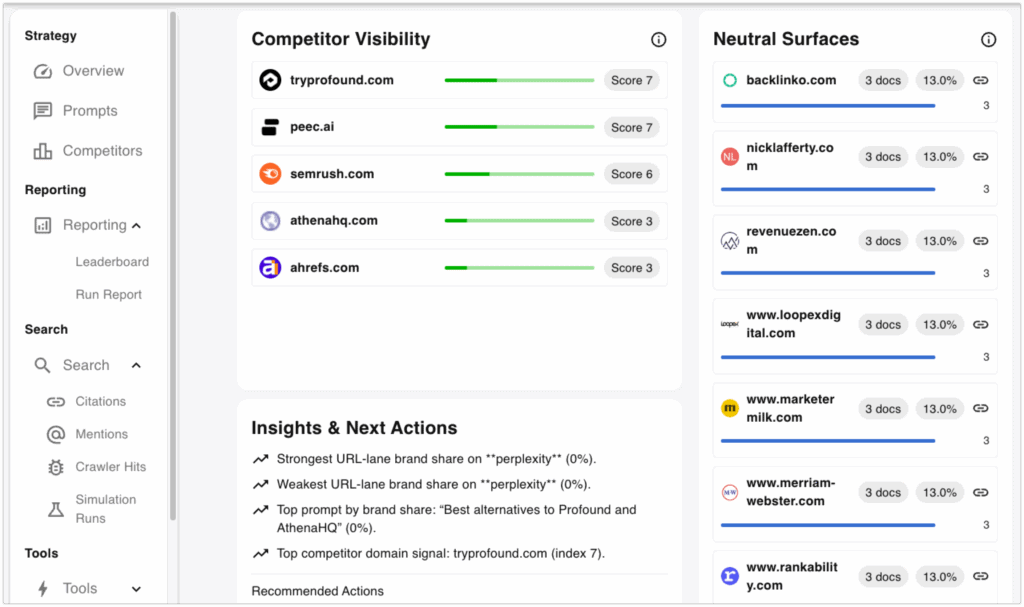Viewport: 1024px width, 607px height.
Task: Select Crawler Hits in sidebar
Action: [110, 467]
